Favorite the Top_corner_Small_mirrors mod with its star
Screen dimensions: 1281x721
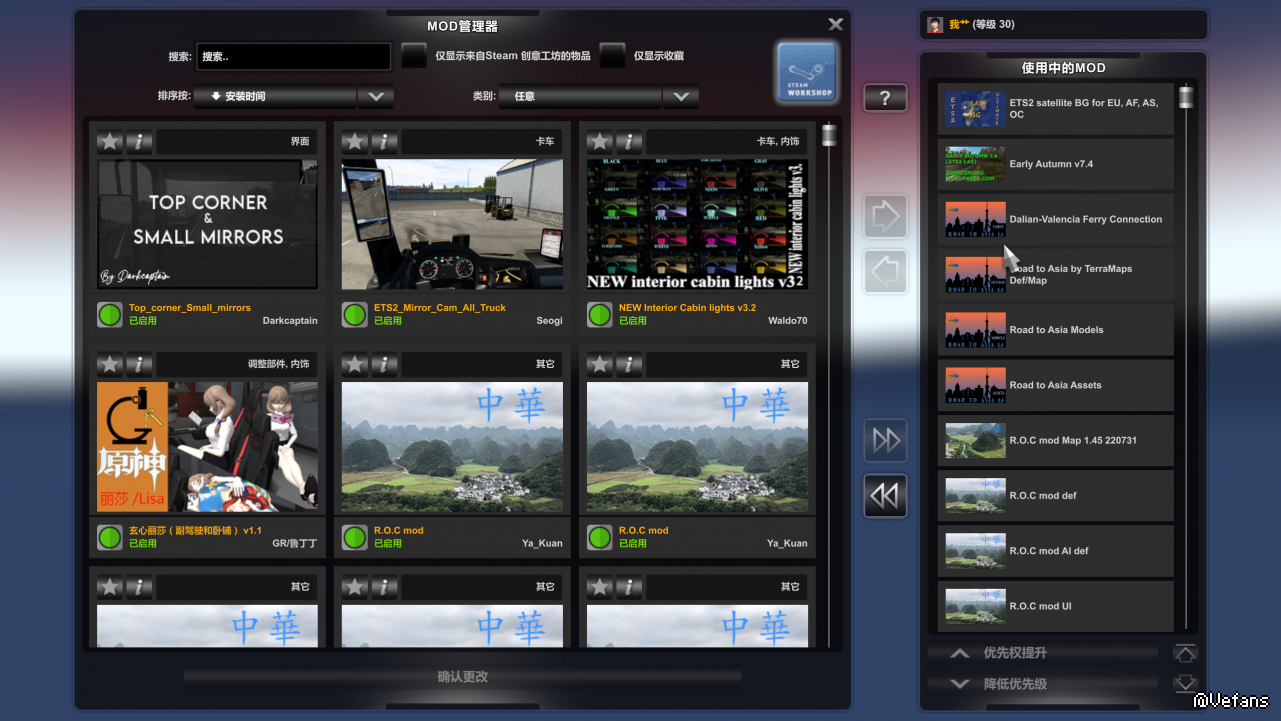click(110, 142)
